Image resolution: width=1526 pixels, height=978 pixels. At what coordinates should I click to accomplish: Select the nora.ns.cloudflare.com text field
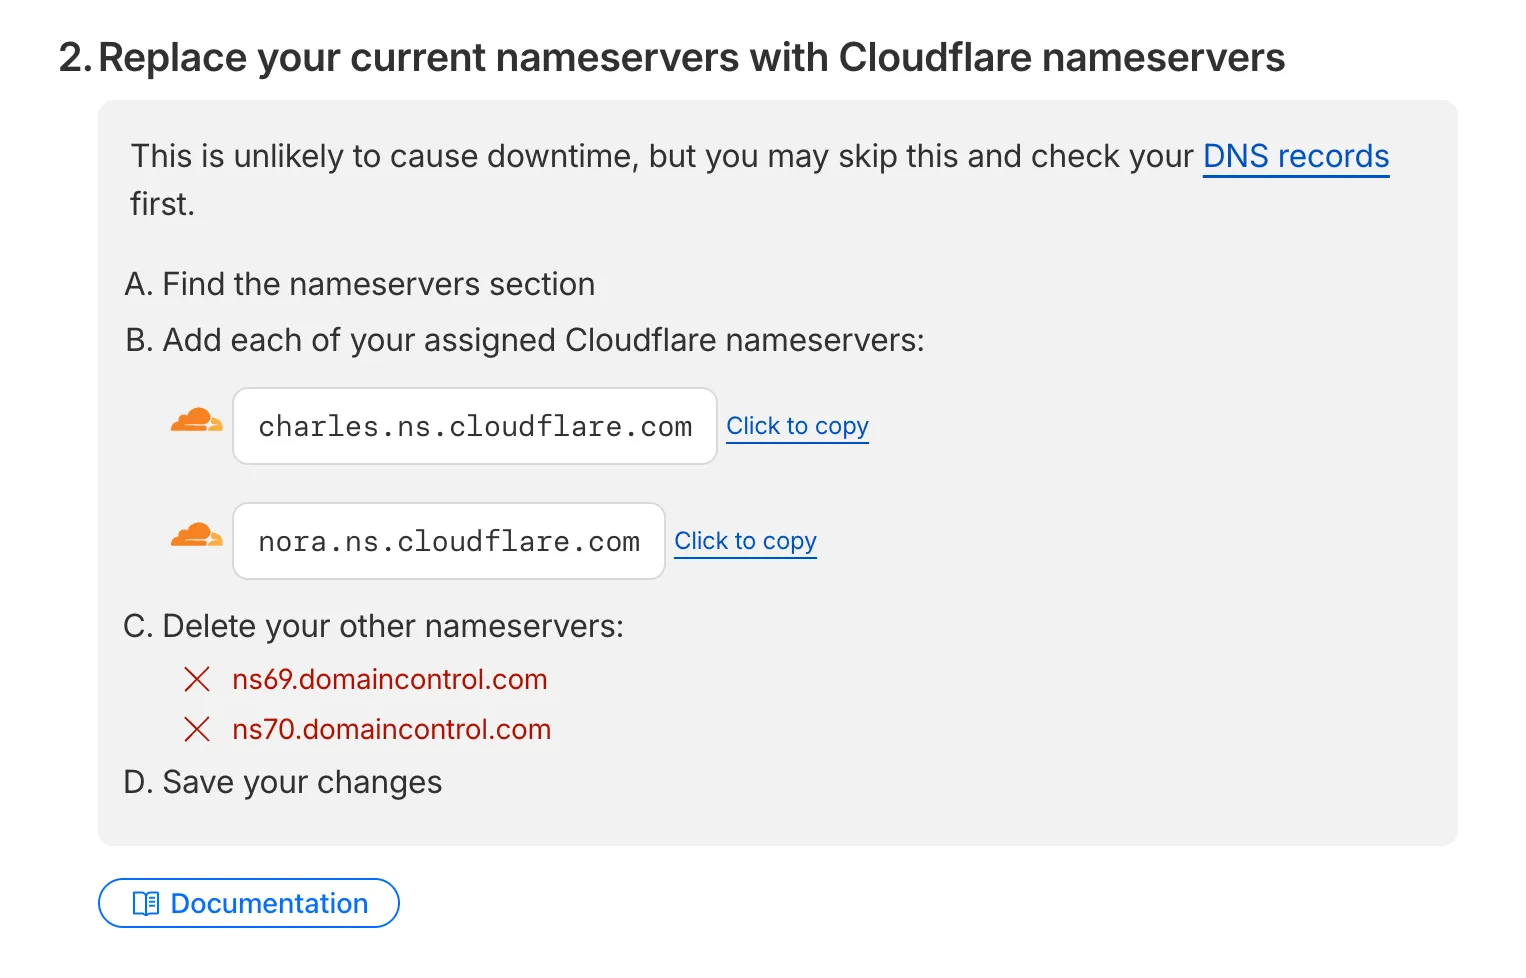coord(448,541)
